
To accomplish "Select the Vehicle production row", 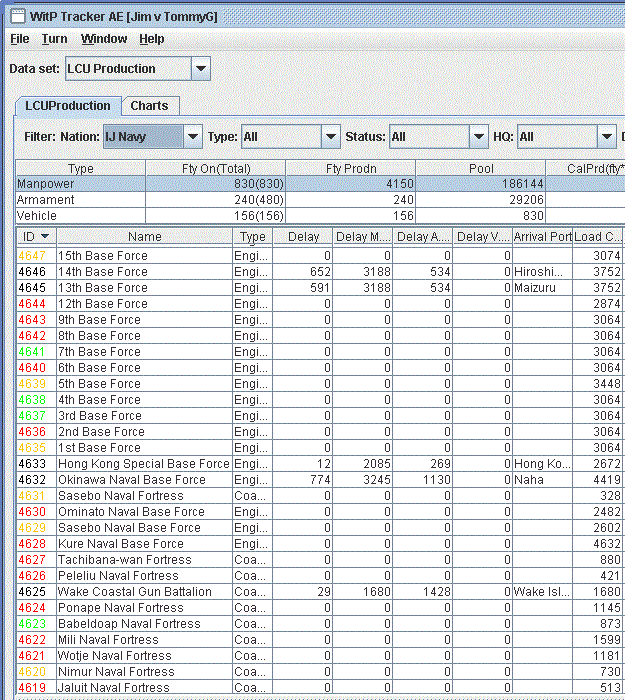I will [x=321, y=216].
